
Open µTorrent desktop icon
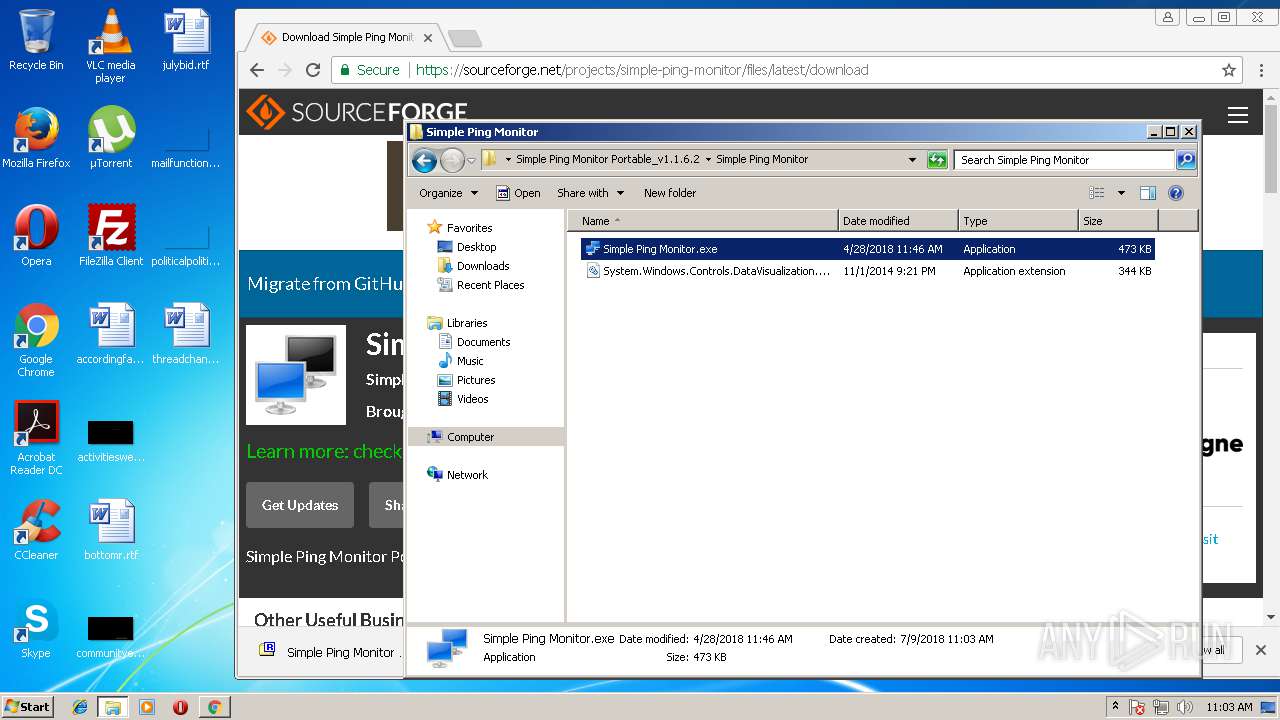click(110, 138)
